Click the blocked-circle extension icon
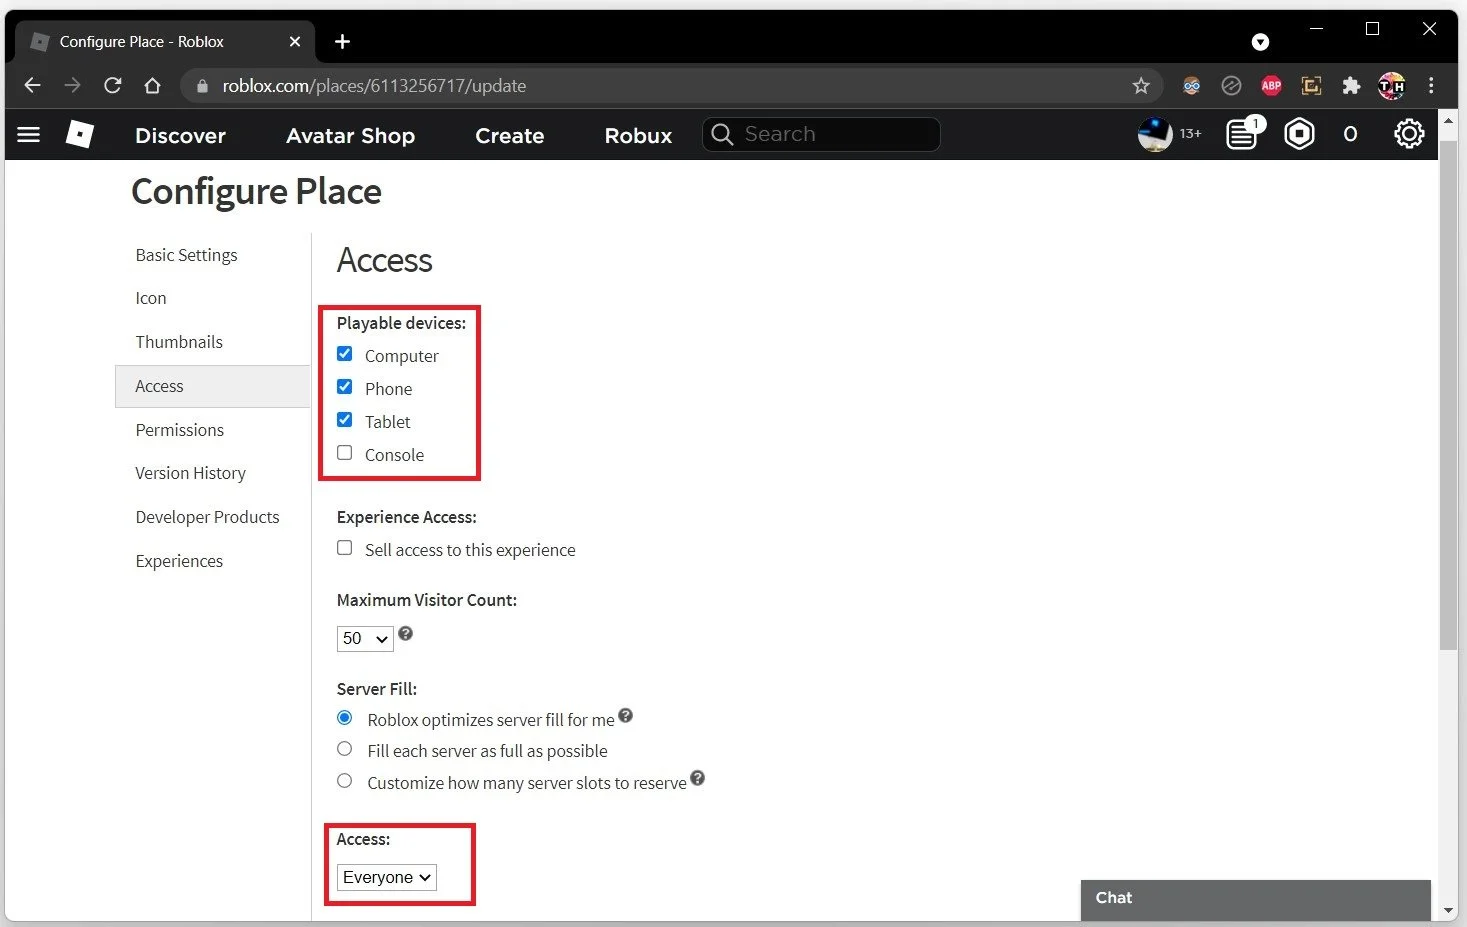Image resolution: width=1467 pixels, height=927 pixels. pos(1231,86)
